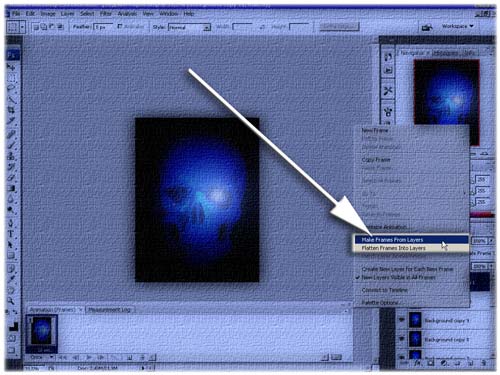Select the Dodge tool
This screenshot has height=375, width=500.
tap(11, 210)
